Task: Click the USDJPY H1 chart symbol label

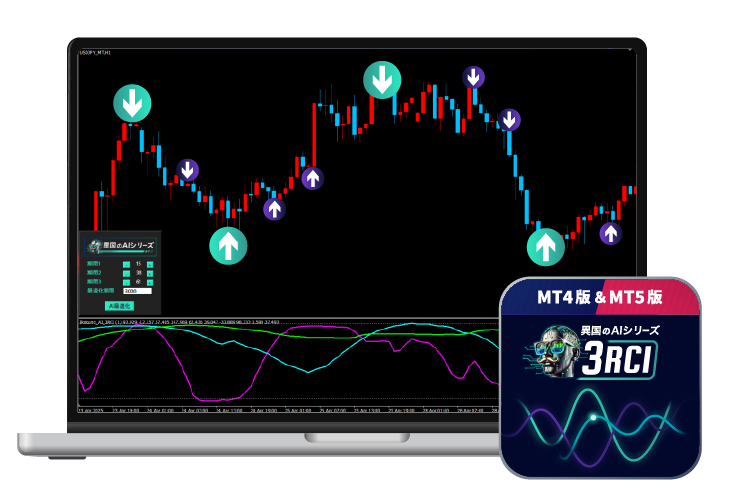Action: pyautogui.click(x=95, y=53)
